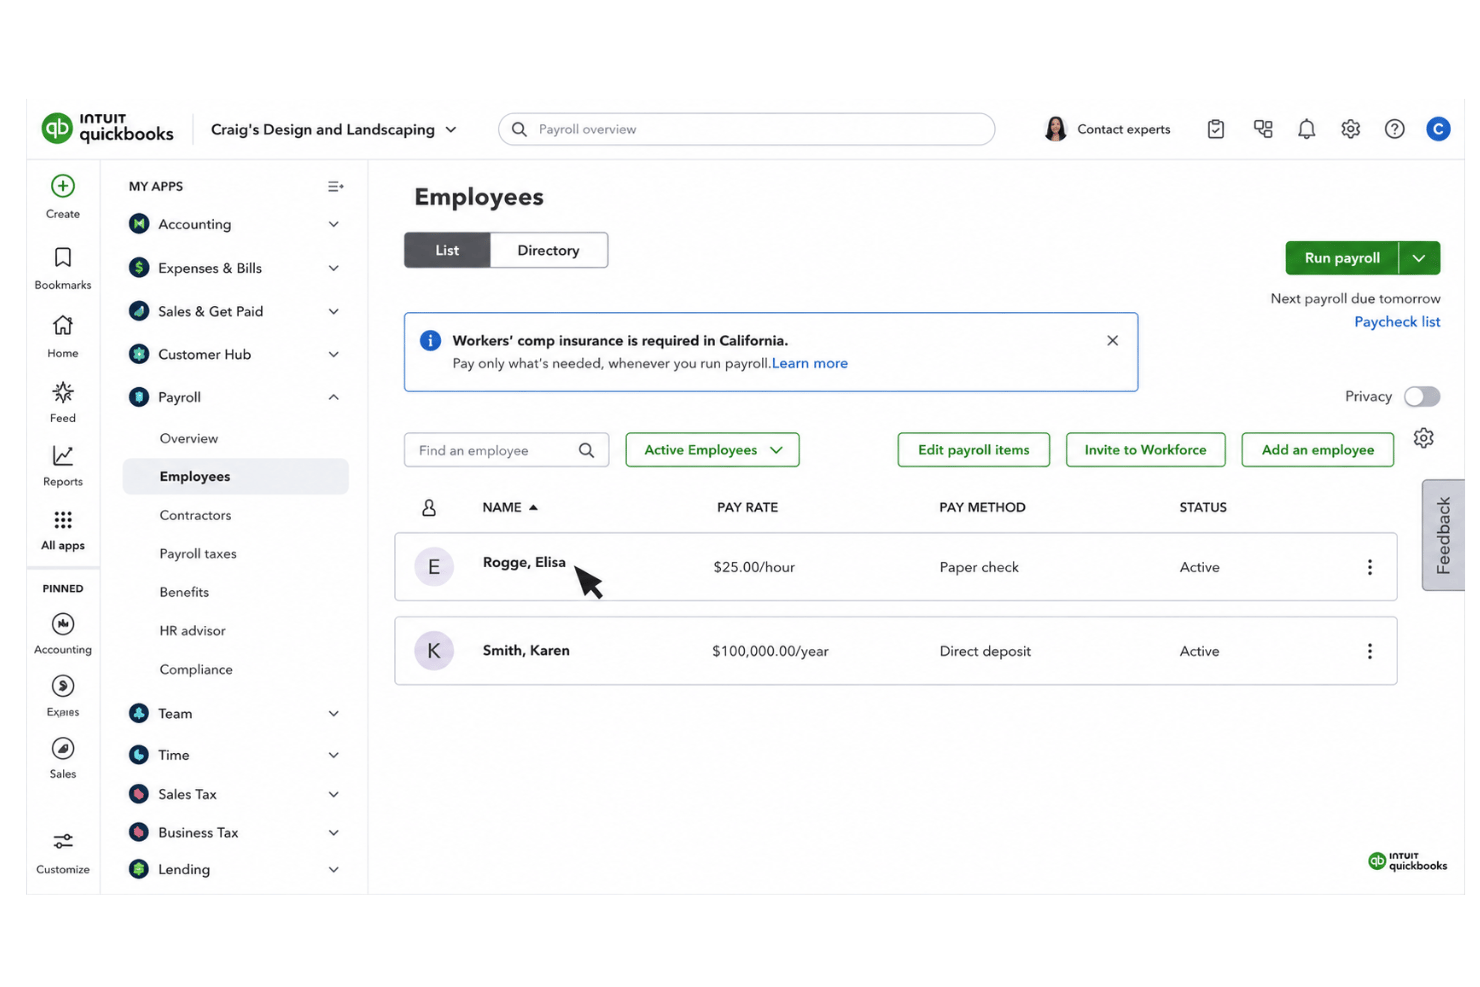
Task: Open Reports chart icon
Action: (x=62, y=456)
